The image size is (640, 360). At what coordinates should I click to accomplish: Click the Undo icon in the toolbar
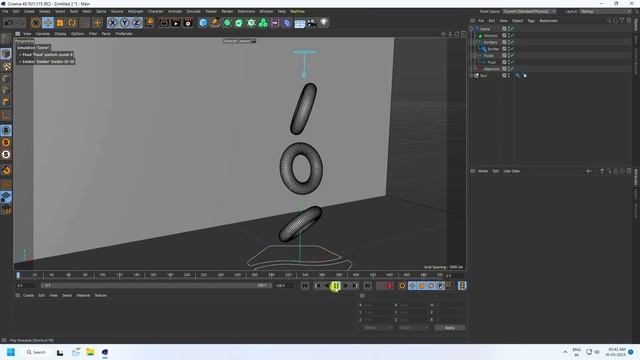click(9, 23)
